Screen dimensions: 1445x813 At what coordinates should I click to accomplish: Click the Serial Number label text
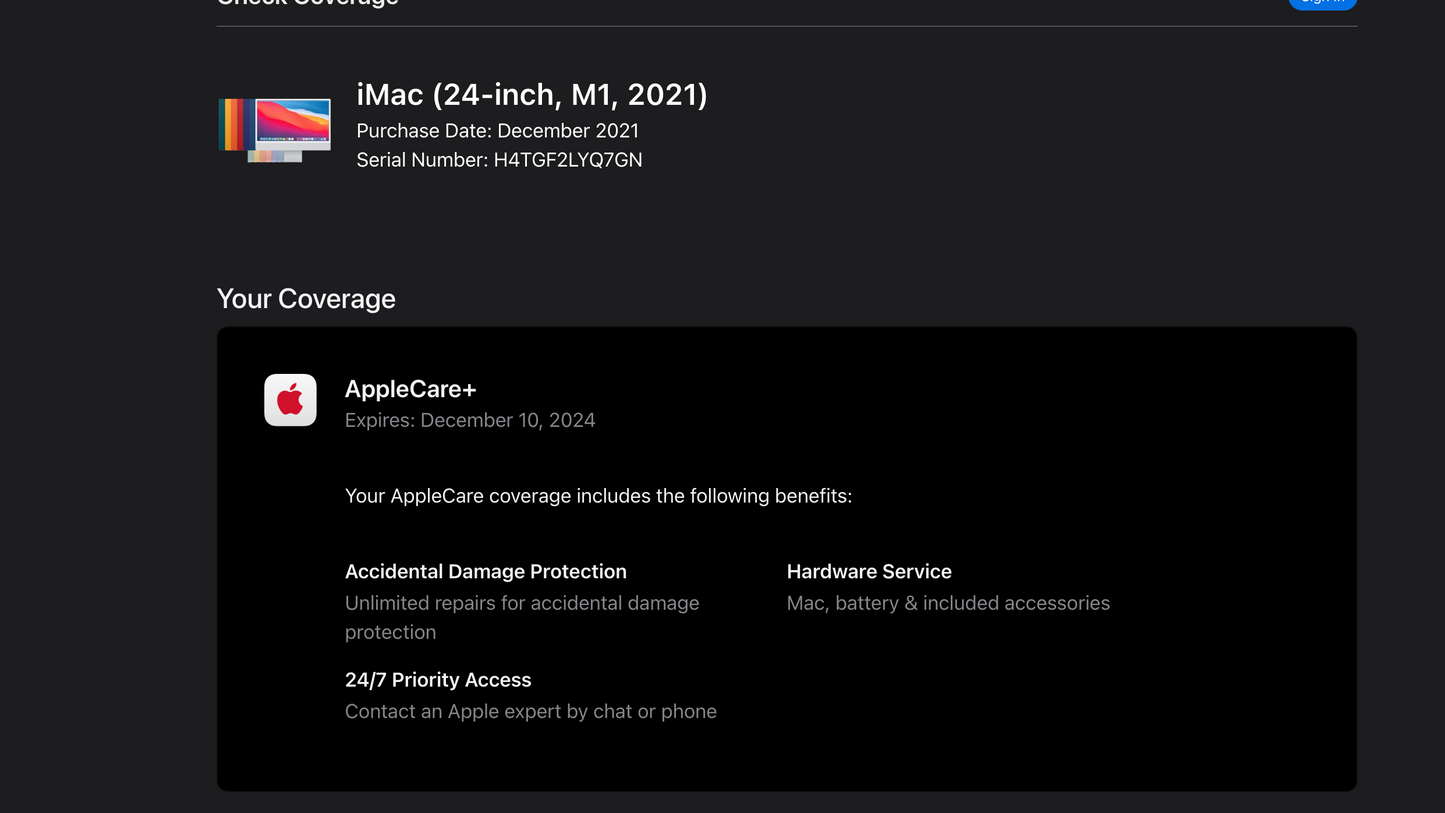click(x=422, y=160)
